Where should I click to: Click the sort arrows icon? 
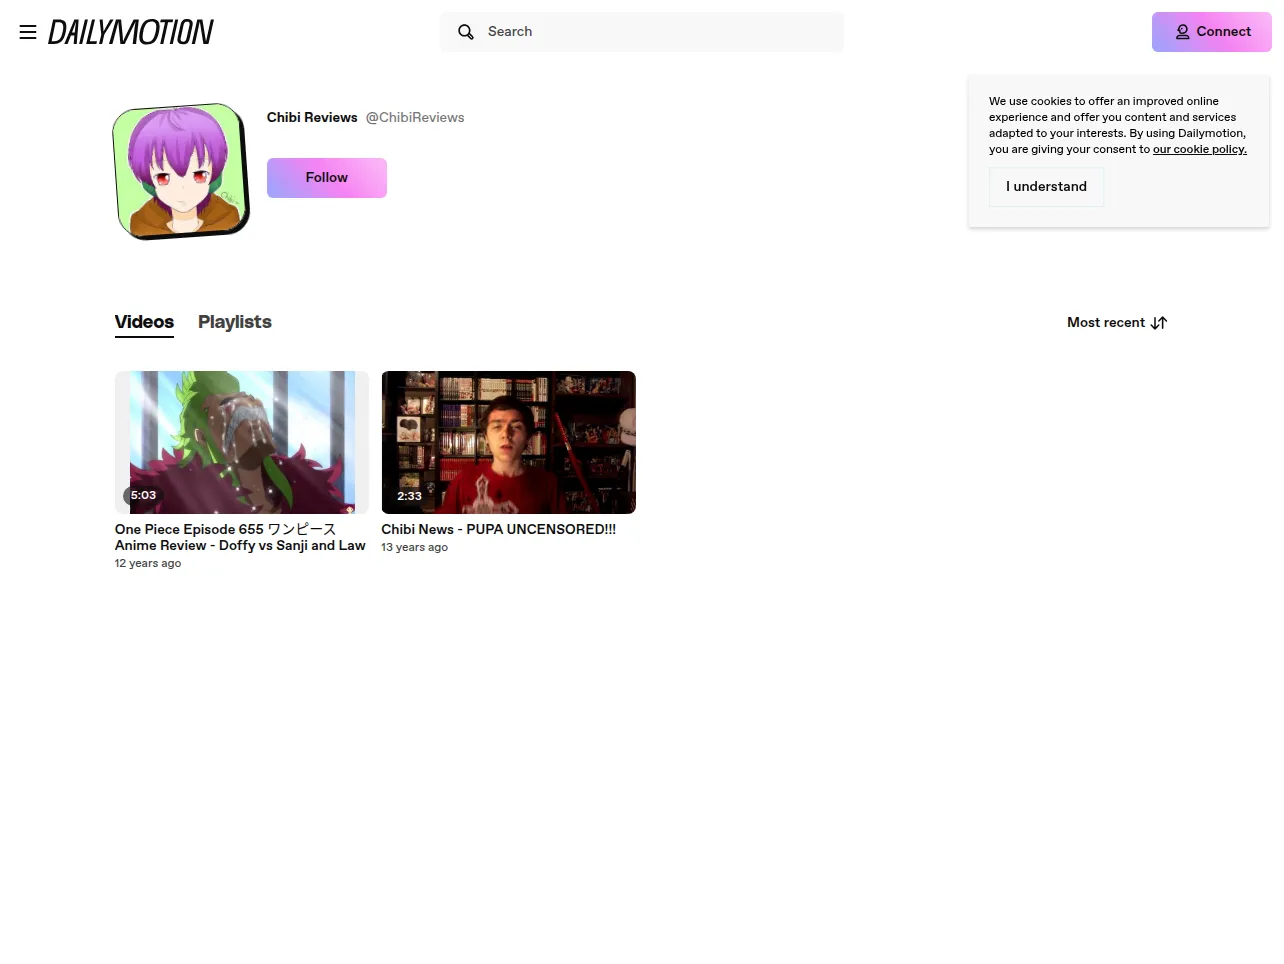[1159, 323]
